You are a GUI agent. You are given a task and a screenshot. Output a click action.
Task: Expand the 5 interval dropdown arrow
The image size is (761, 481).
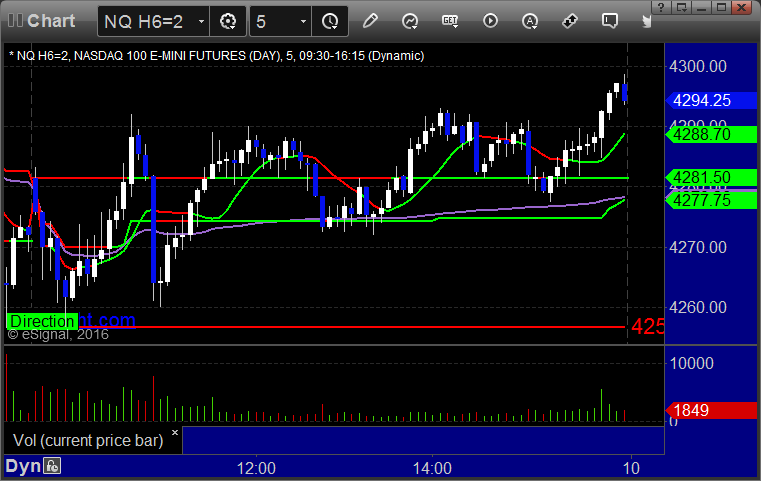point(303,21)
